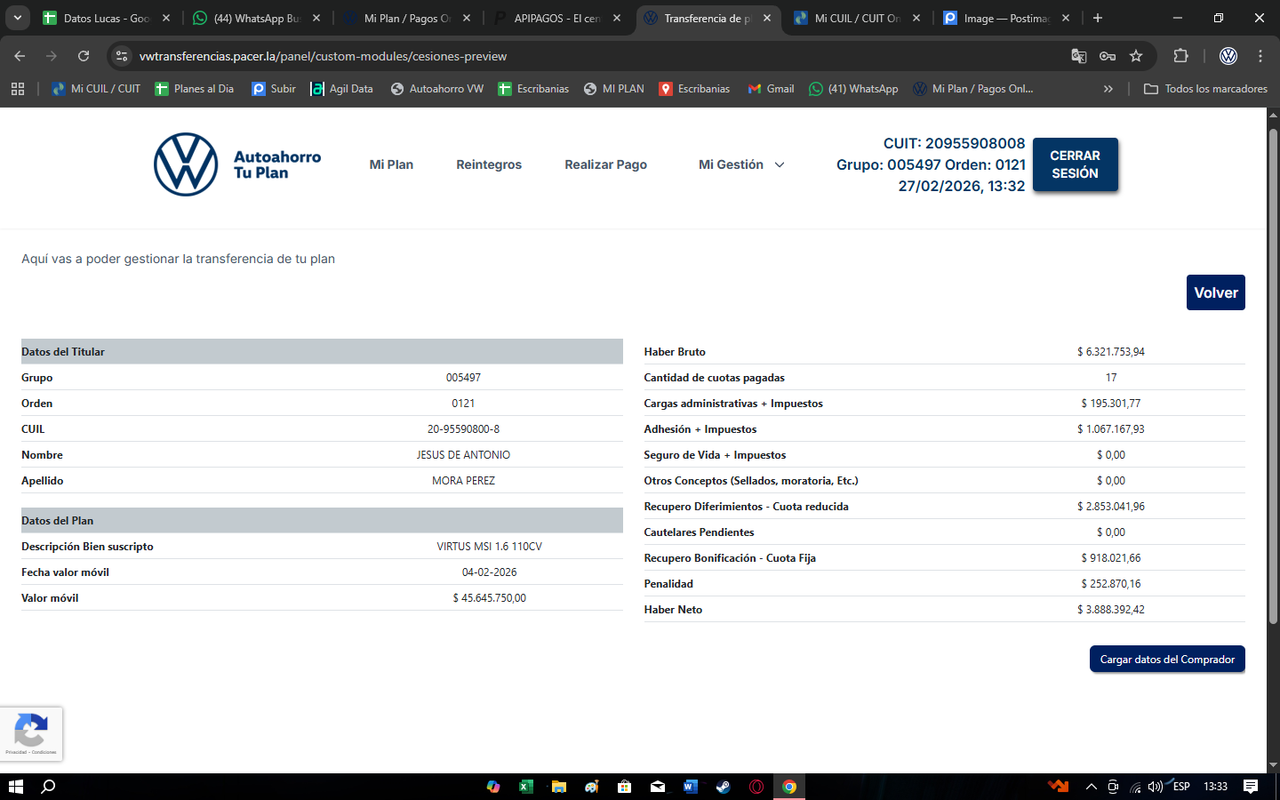Viewport: 1280px width, 800px height.
Task: Show more bookmarks with the chevron
Action: (x=1108, y=88)
